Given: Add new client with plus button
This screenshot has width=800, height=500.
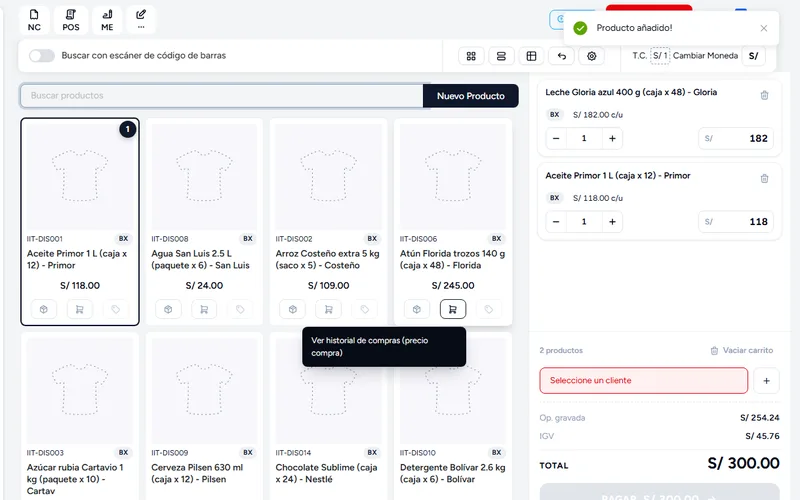Looking at the screenshot, I should click(x=766, y=381).
